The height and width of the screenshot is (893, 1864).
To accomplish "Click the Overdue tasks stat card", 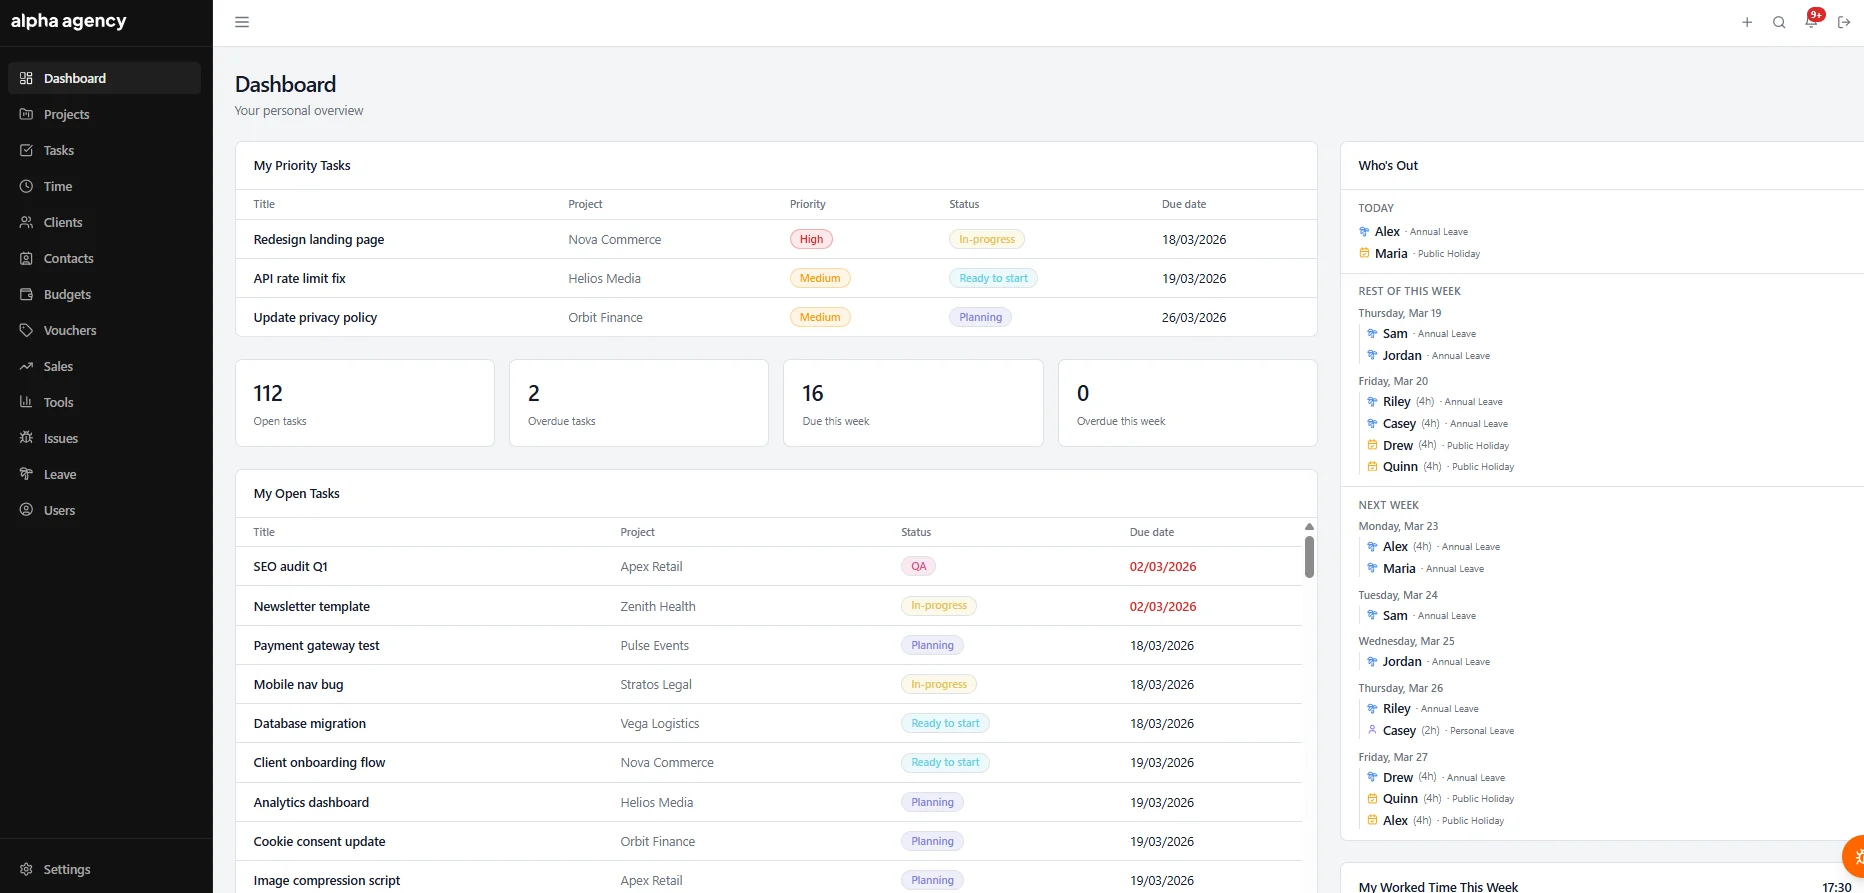I will point(639,403).
